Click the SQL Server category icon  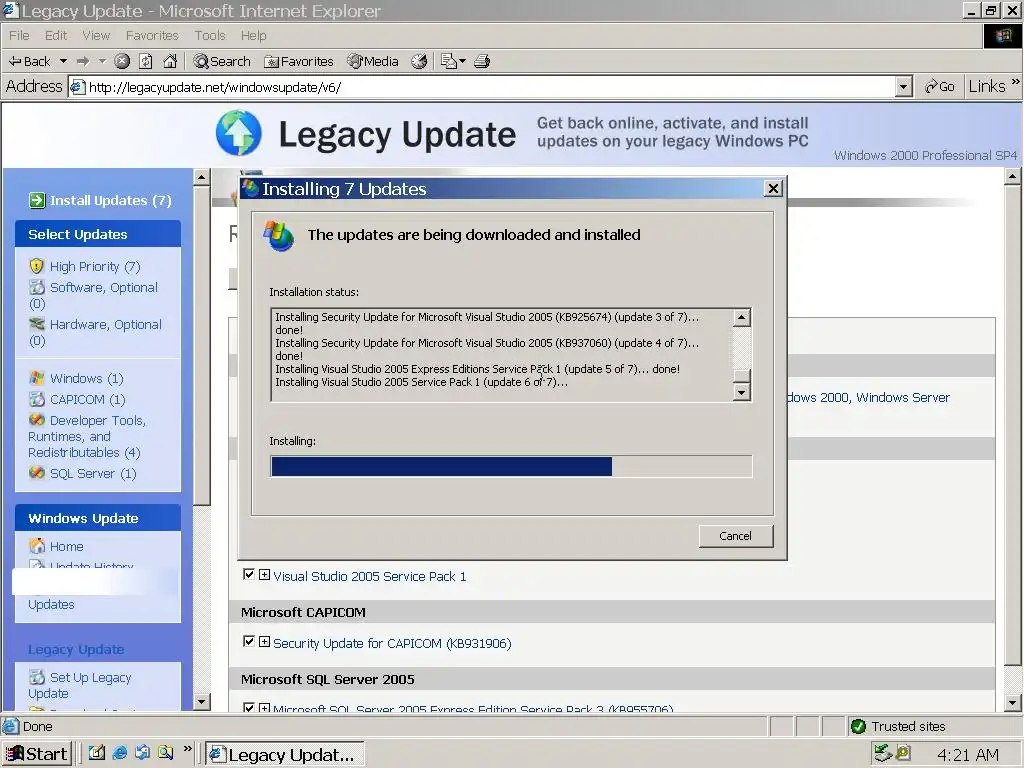[37, 473]
